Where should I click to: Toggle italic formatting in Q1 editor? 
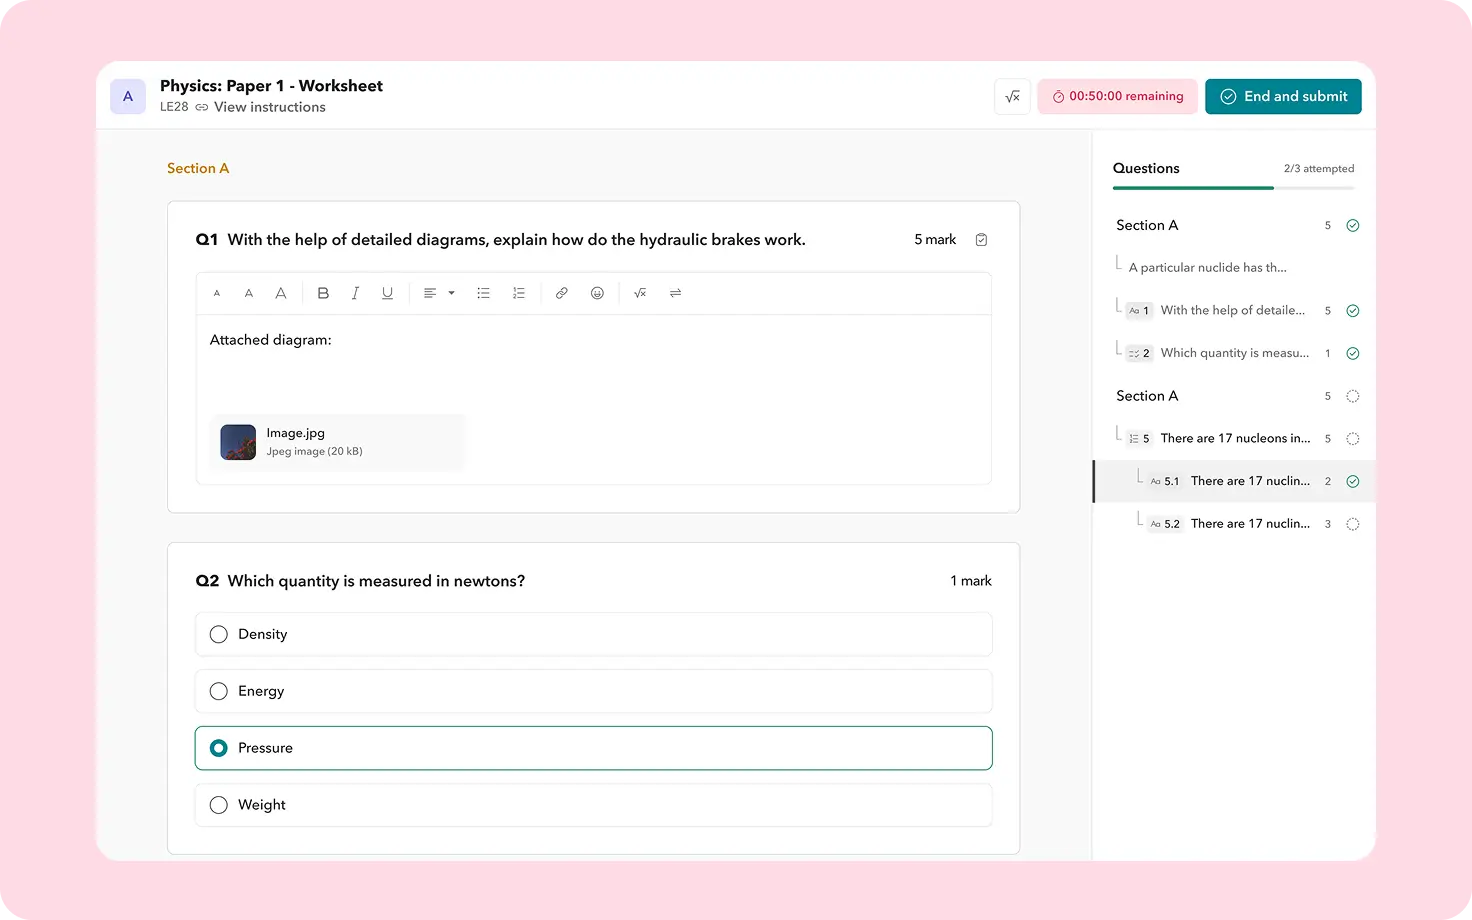[355, 293]
